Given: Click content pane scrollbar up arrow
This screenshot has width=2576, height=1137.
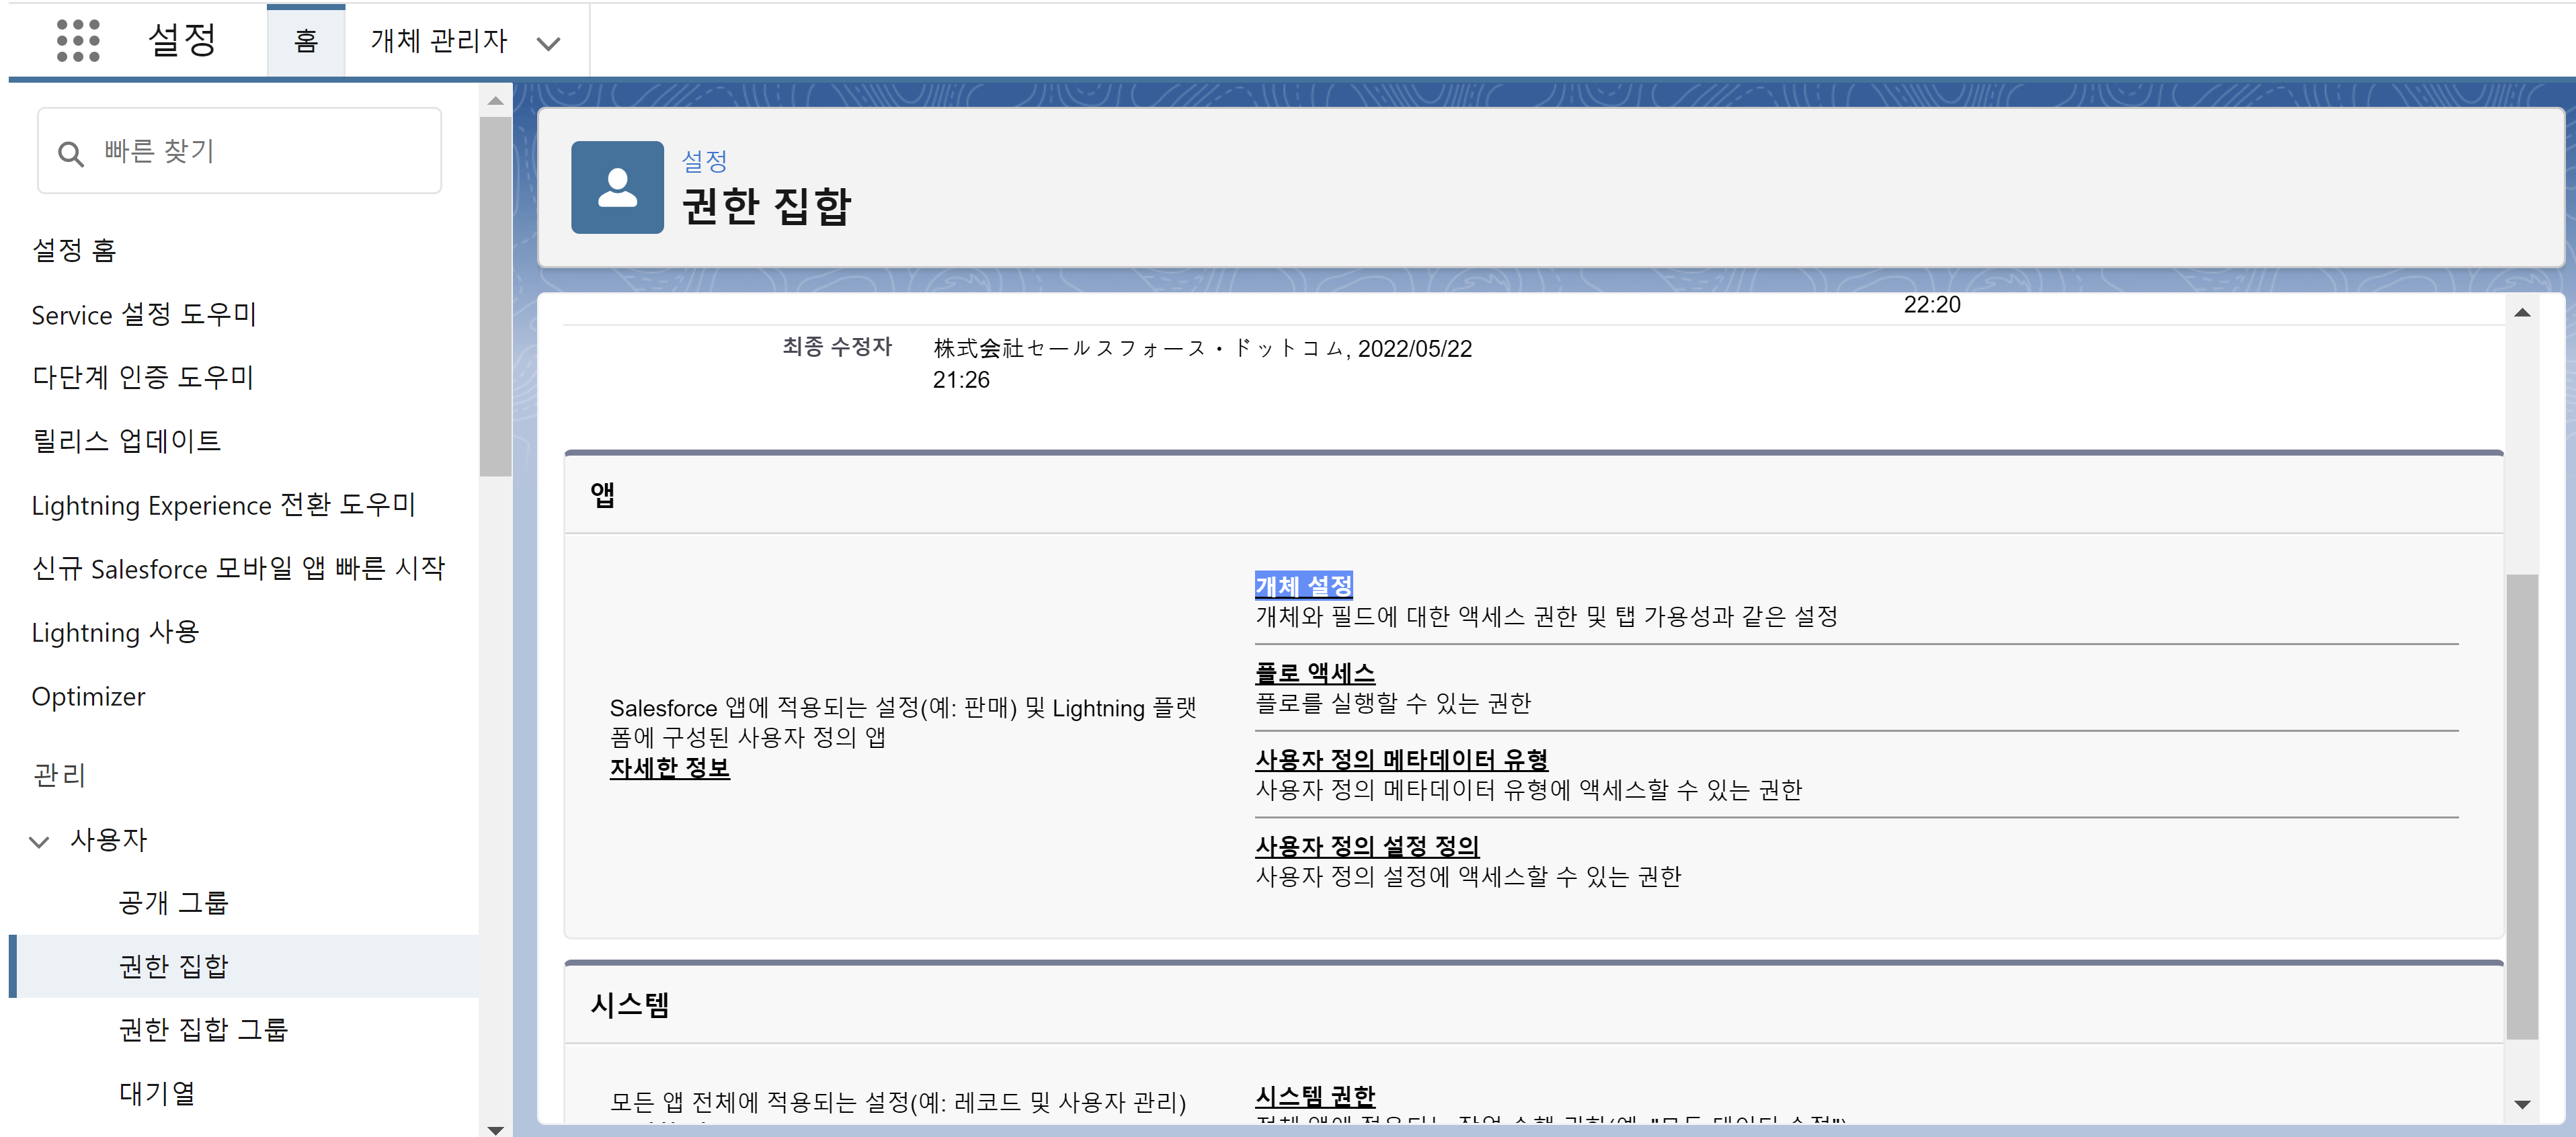Looking at the screenshot, I should [2522, 313].
